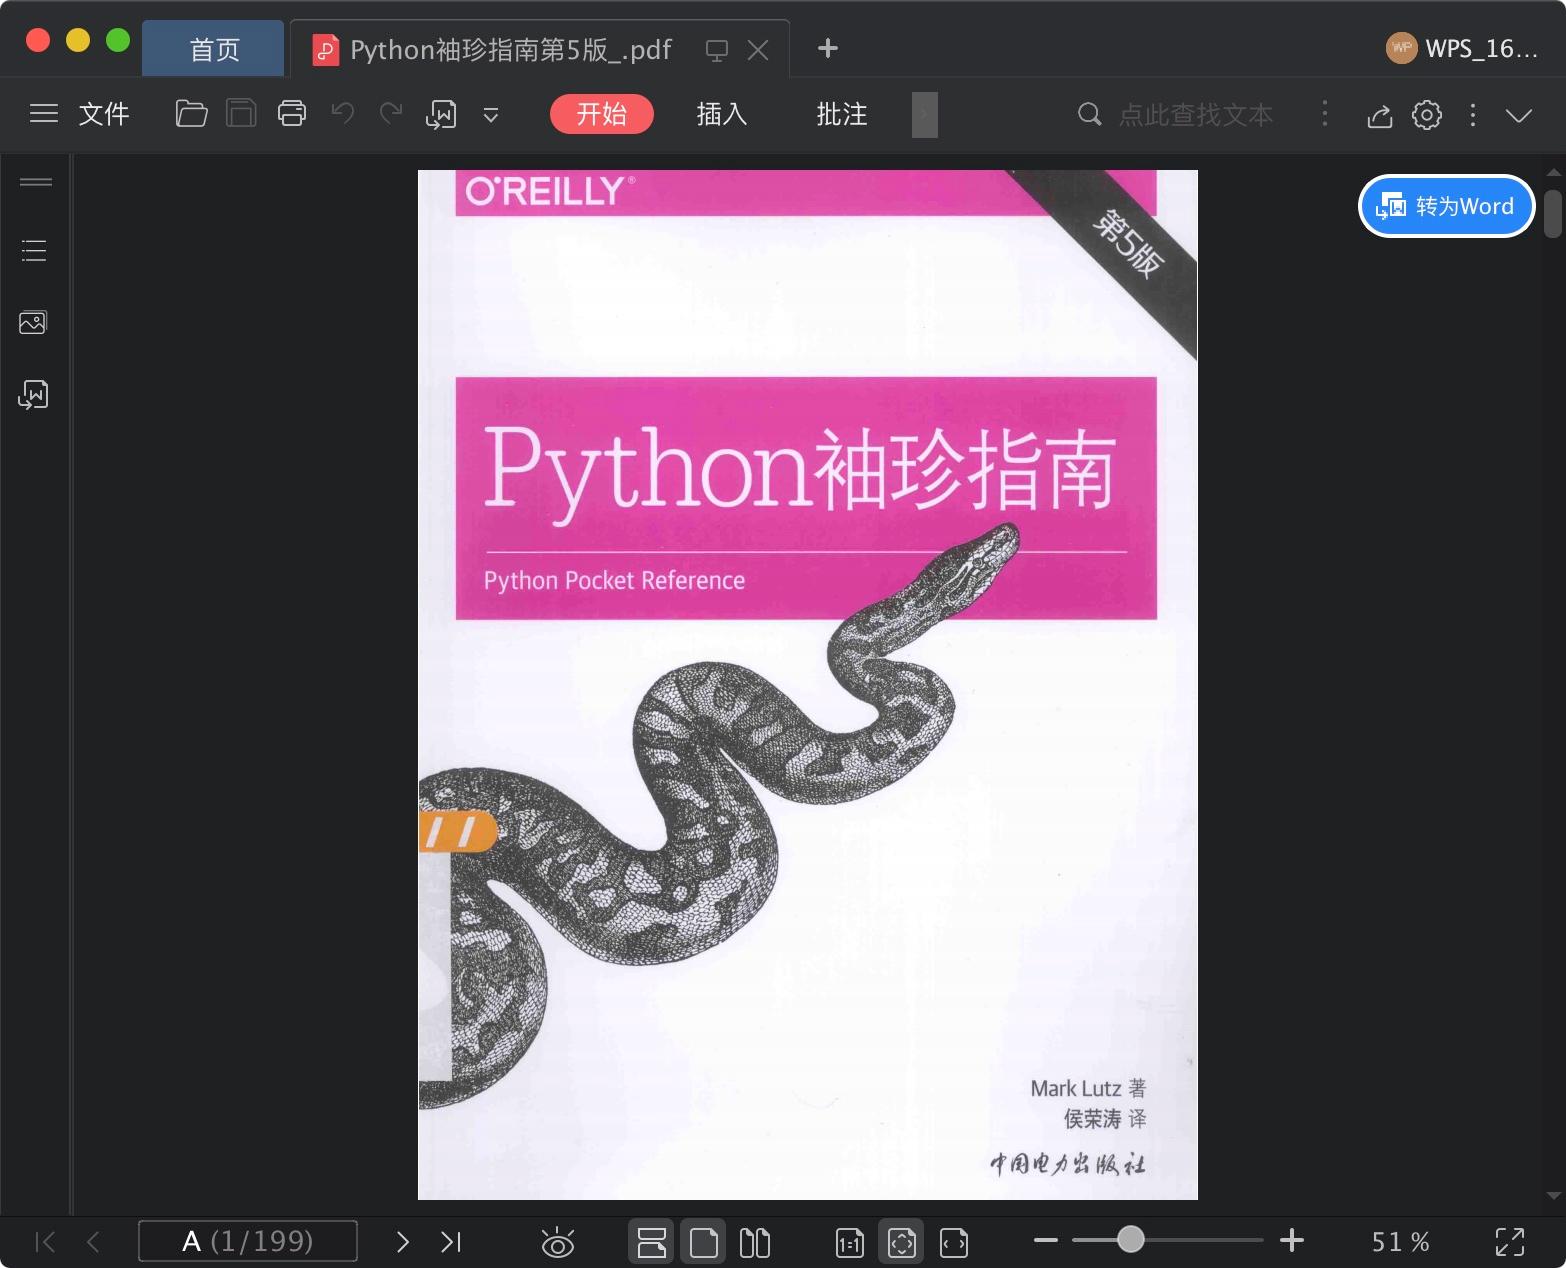Click the share icon
Screen dimensions: 1566x1268
(x=1380, y=115)
